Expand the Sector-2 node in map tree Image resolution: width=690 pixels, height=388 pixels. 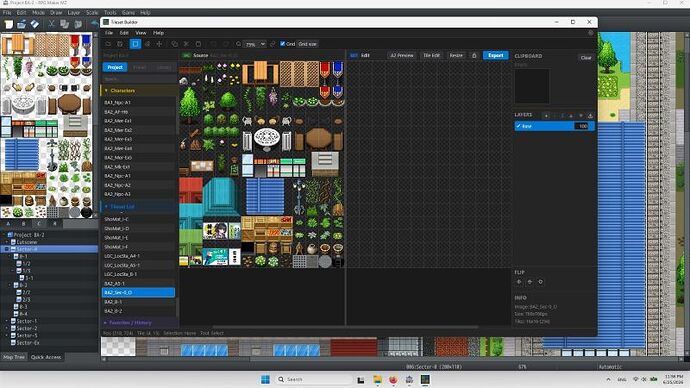tap(7, 328)
